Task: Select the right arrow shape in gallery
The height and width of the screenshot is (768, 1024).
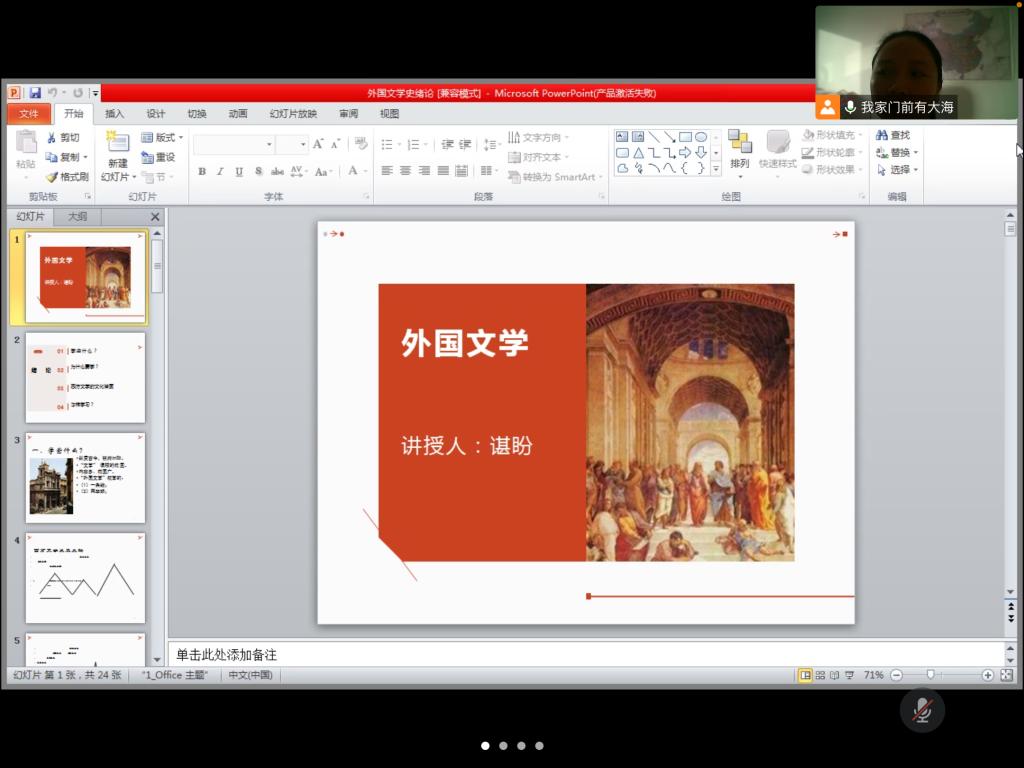Action: pyautogui.click(x=685, y=153)
